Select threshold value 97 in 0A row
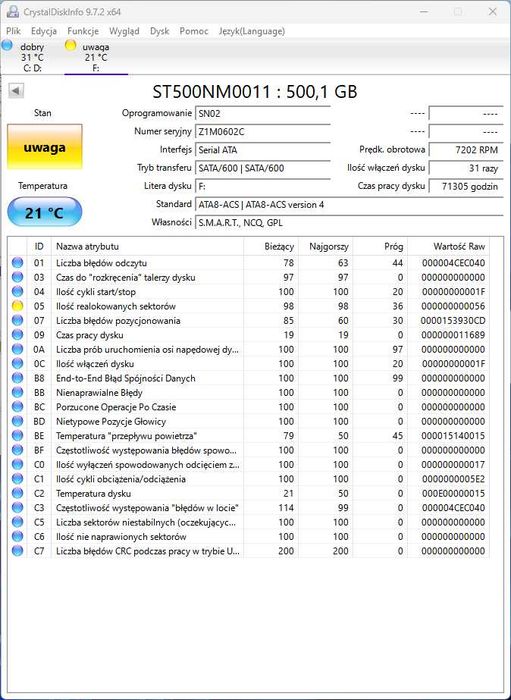 click(397, 349)
